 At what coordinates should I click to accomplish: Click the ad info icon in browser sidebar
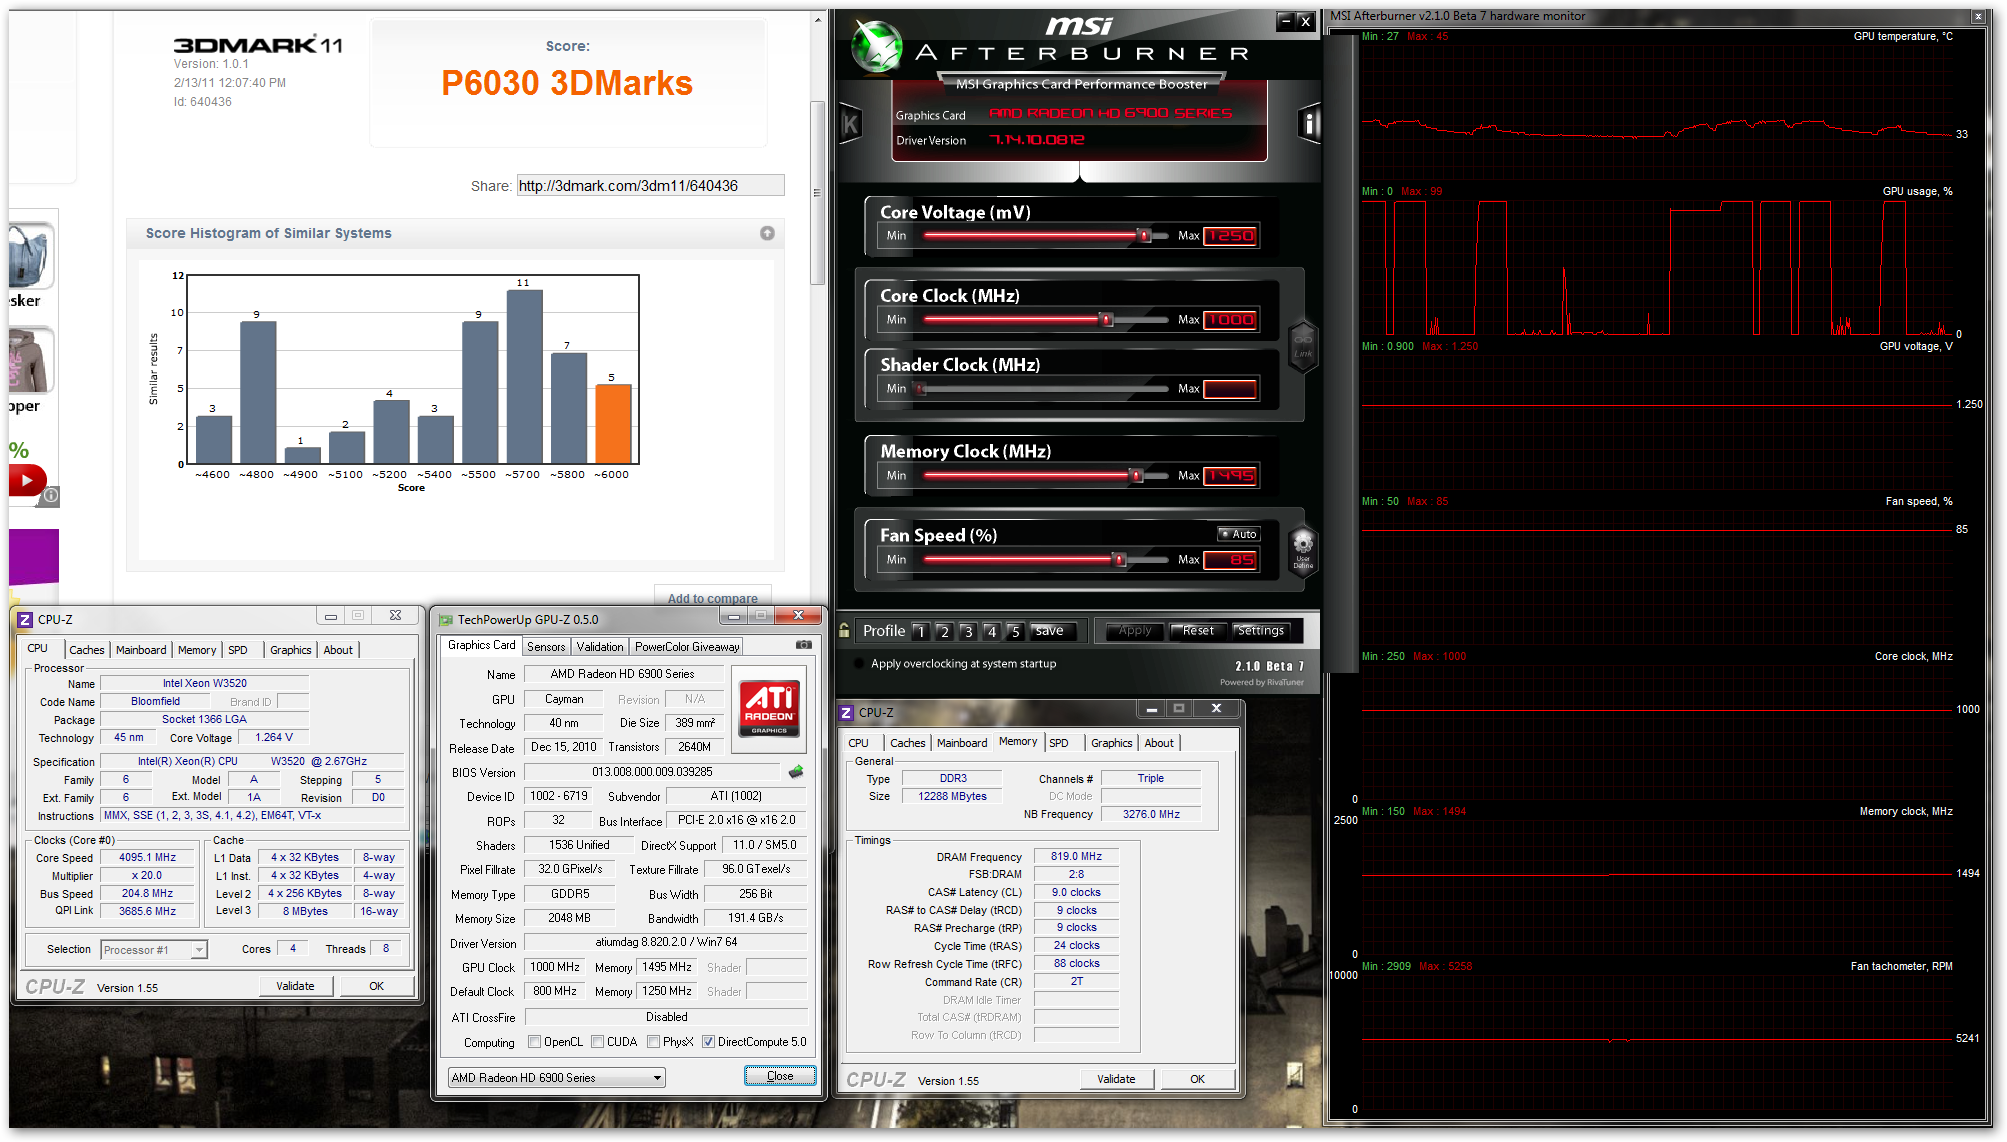51,495
